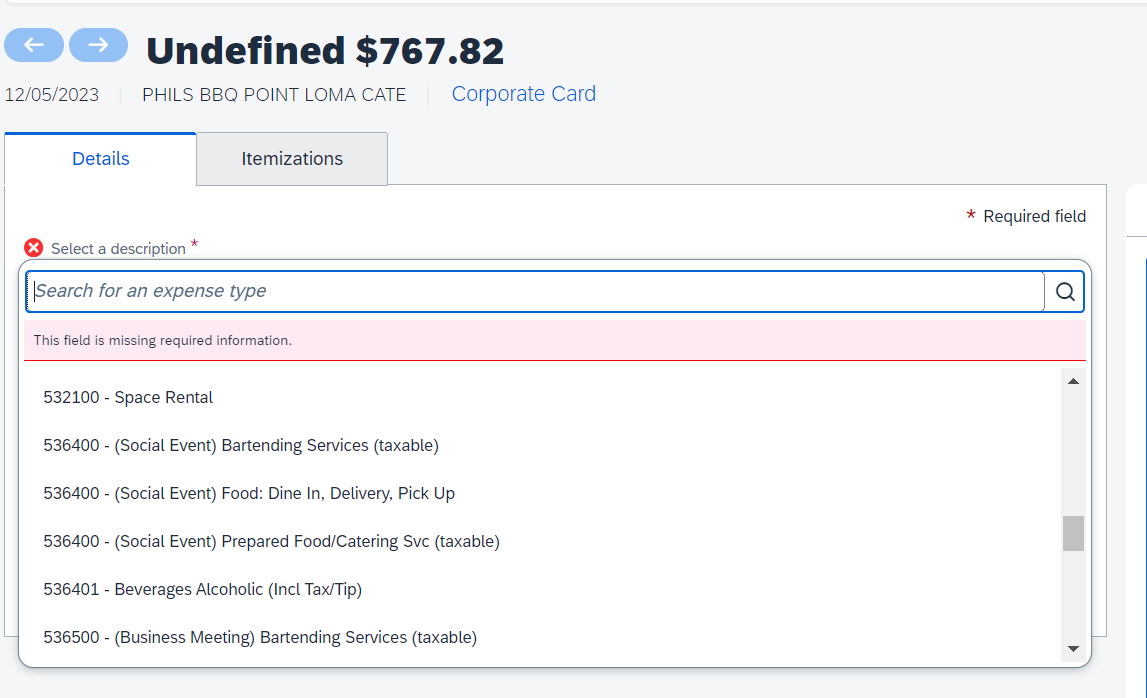
Task: Click the magnifying glass search icon
Action: 1064,291
